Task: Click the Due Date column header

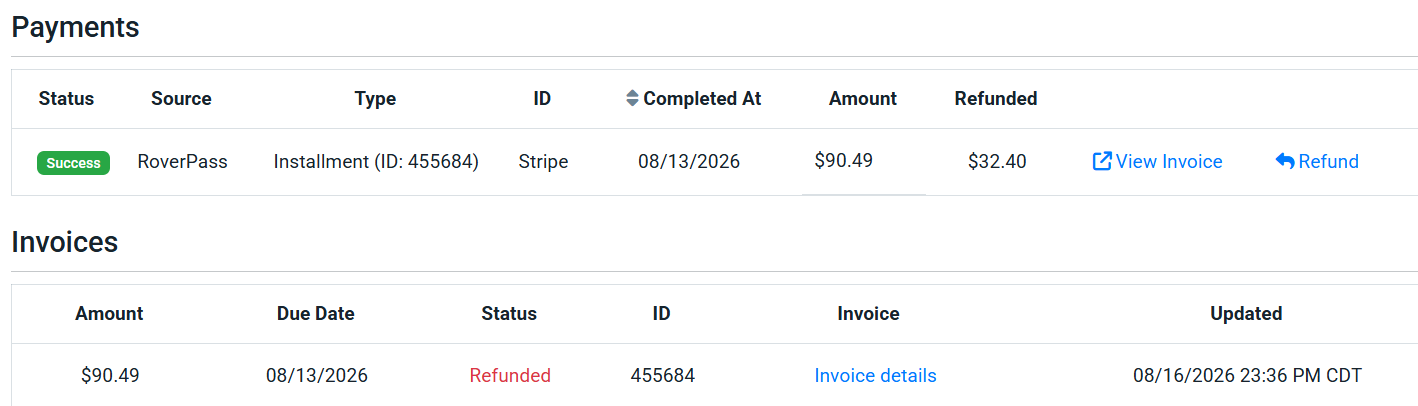Action: tap(316, 313)
